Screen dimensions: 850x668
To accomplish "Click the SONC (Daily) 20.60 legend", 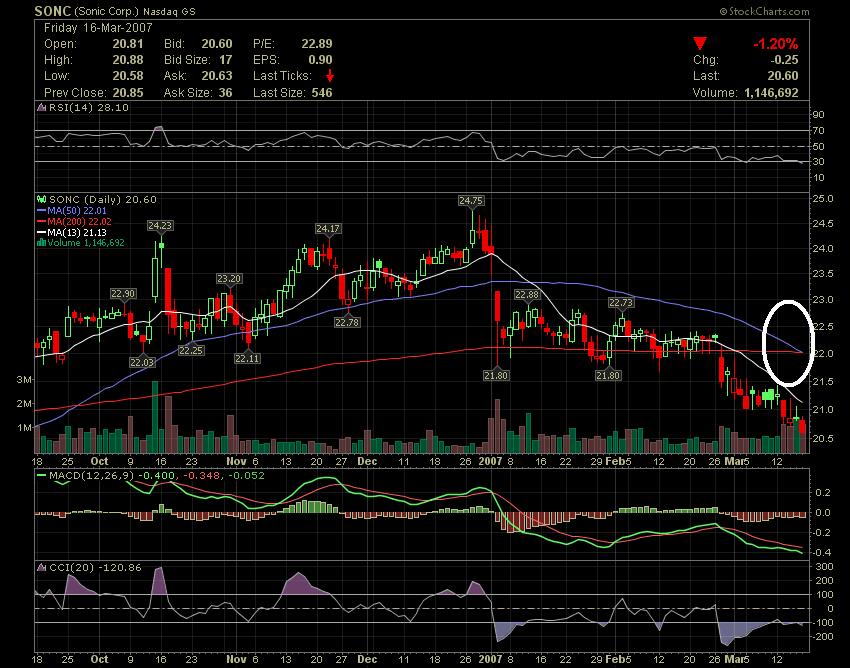I will pos(102,200).
